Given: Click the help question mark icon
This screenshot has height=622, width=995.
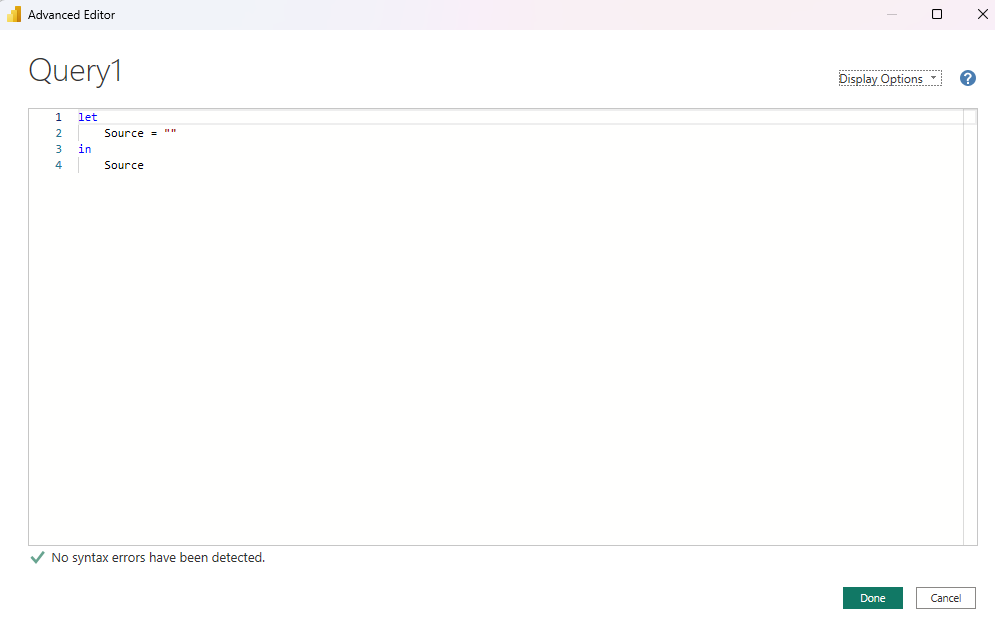Looking at the screenshot, I should [x=967, y=77].
